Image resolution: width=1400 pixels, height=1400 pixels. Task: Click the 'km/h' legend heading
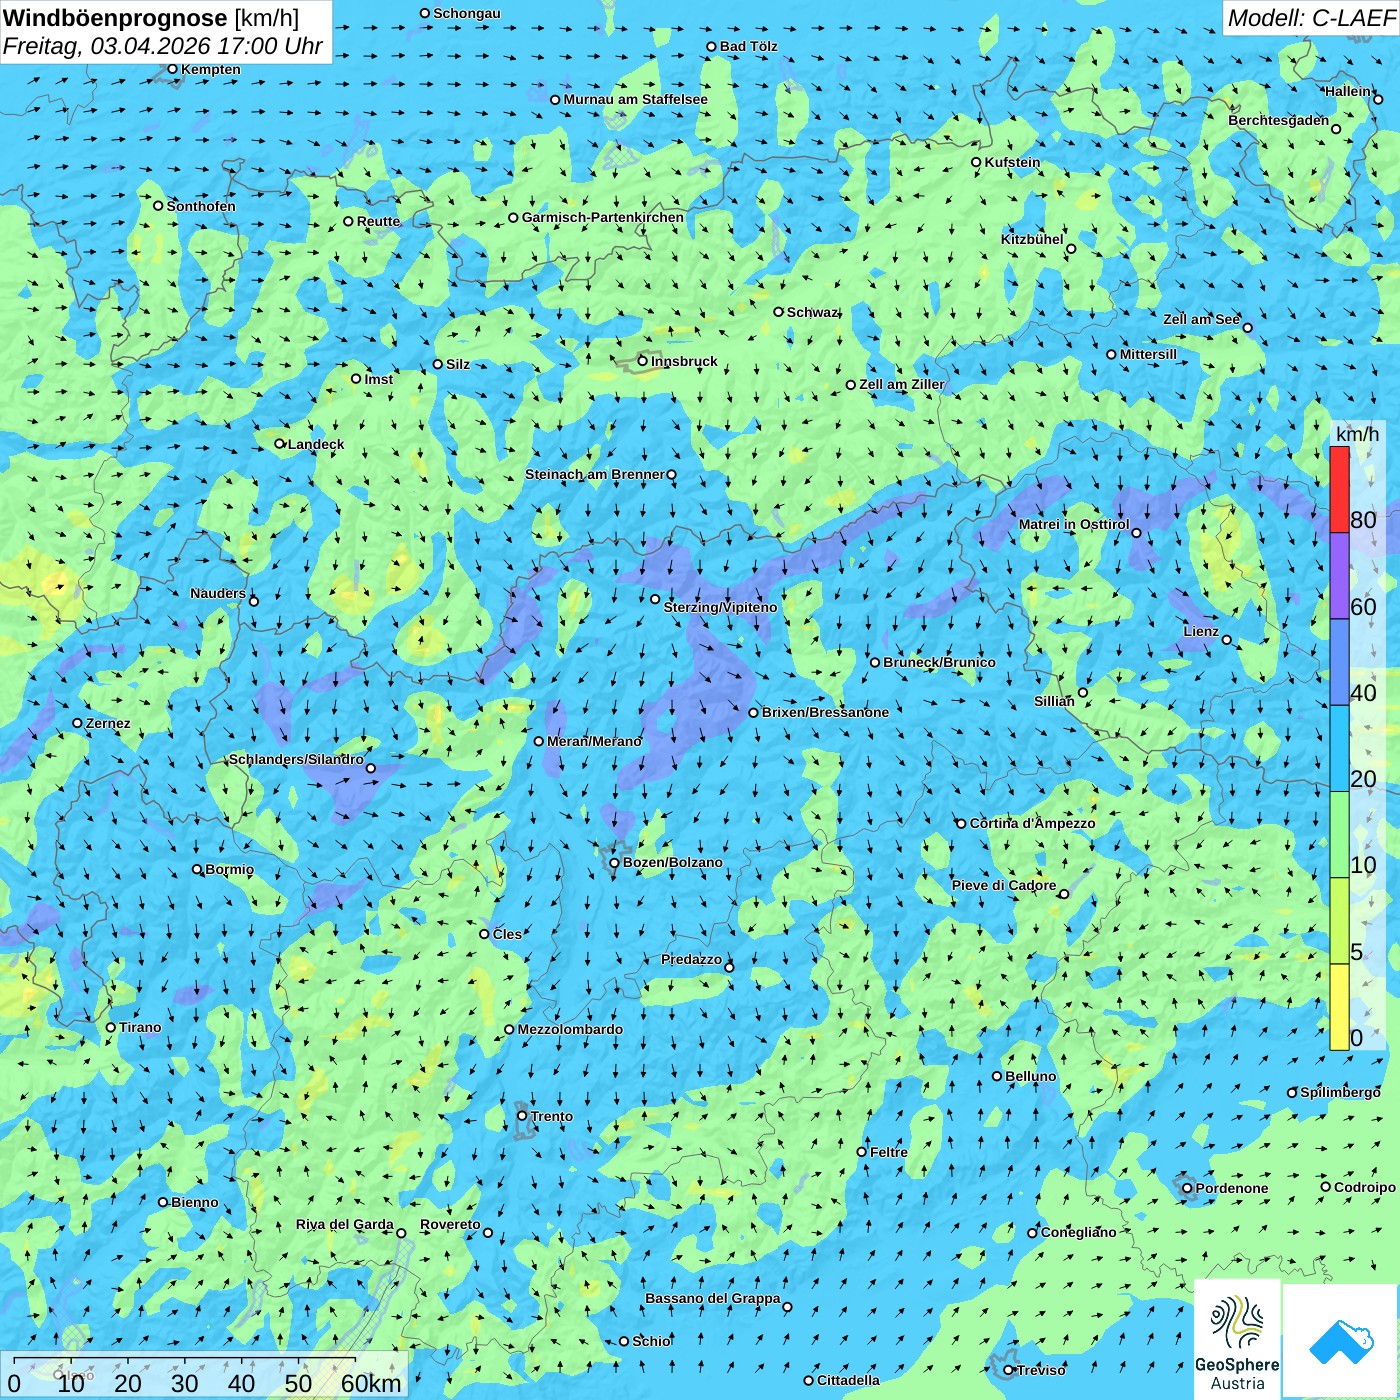(x=1357, y=434)
